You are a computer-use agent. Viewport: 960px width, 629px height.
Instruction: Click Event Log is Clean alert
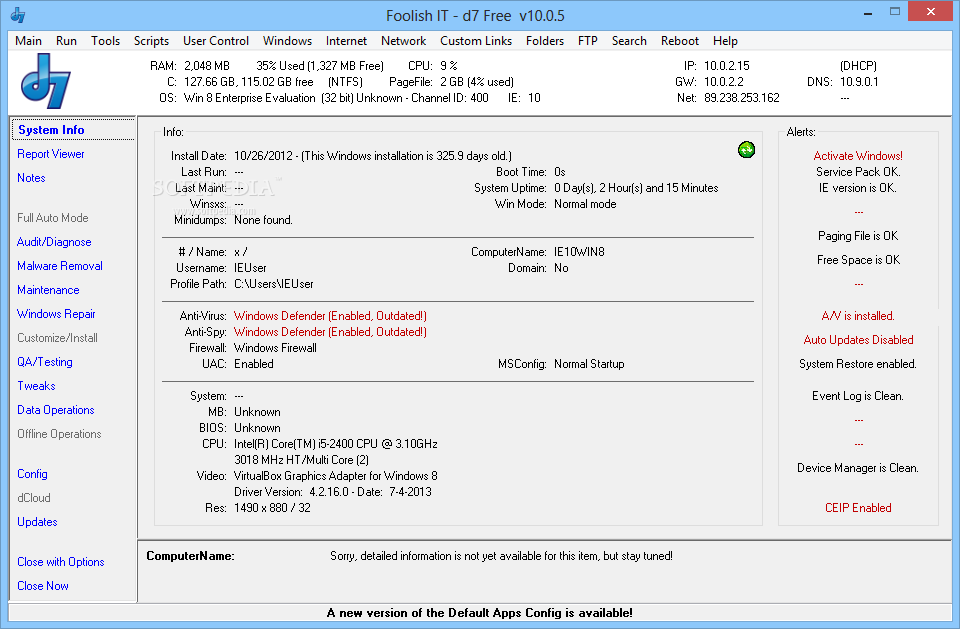pos(858,396)
